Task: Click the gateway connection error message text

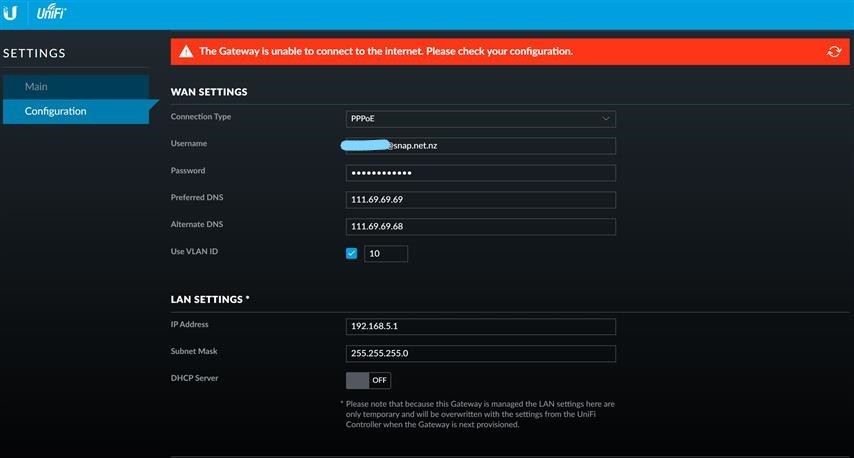Action: [386, 51]
